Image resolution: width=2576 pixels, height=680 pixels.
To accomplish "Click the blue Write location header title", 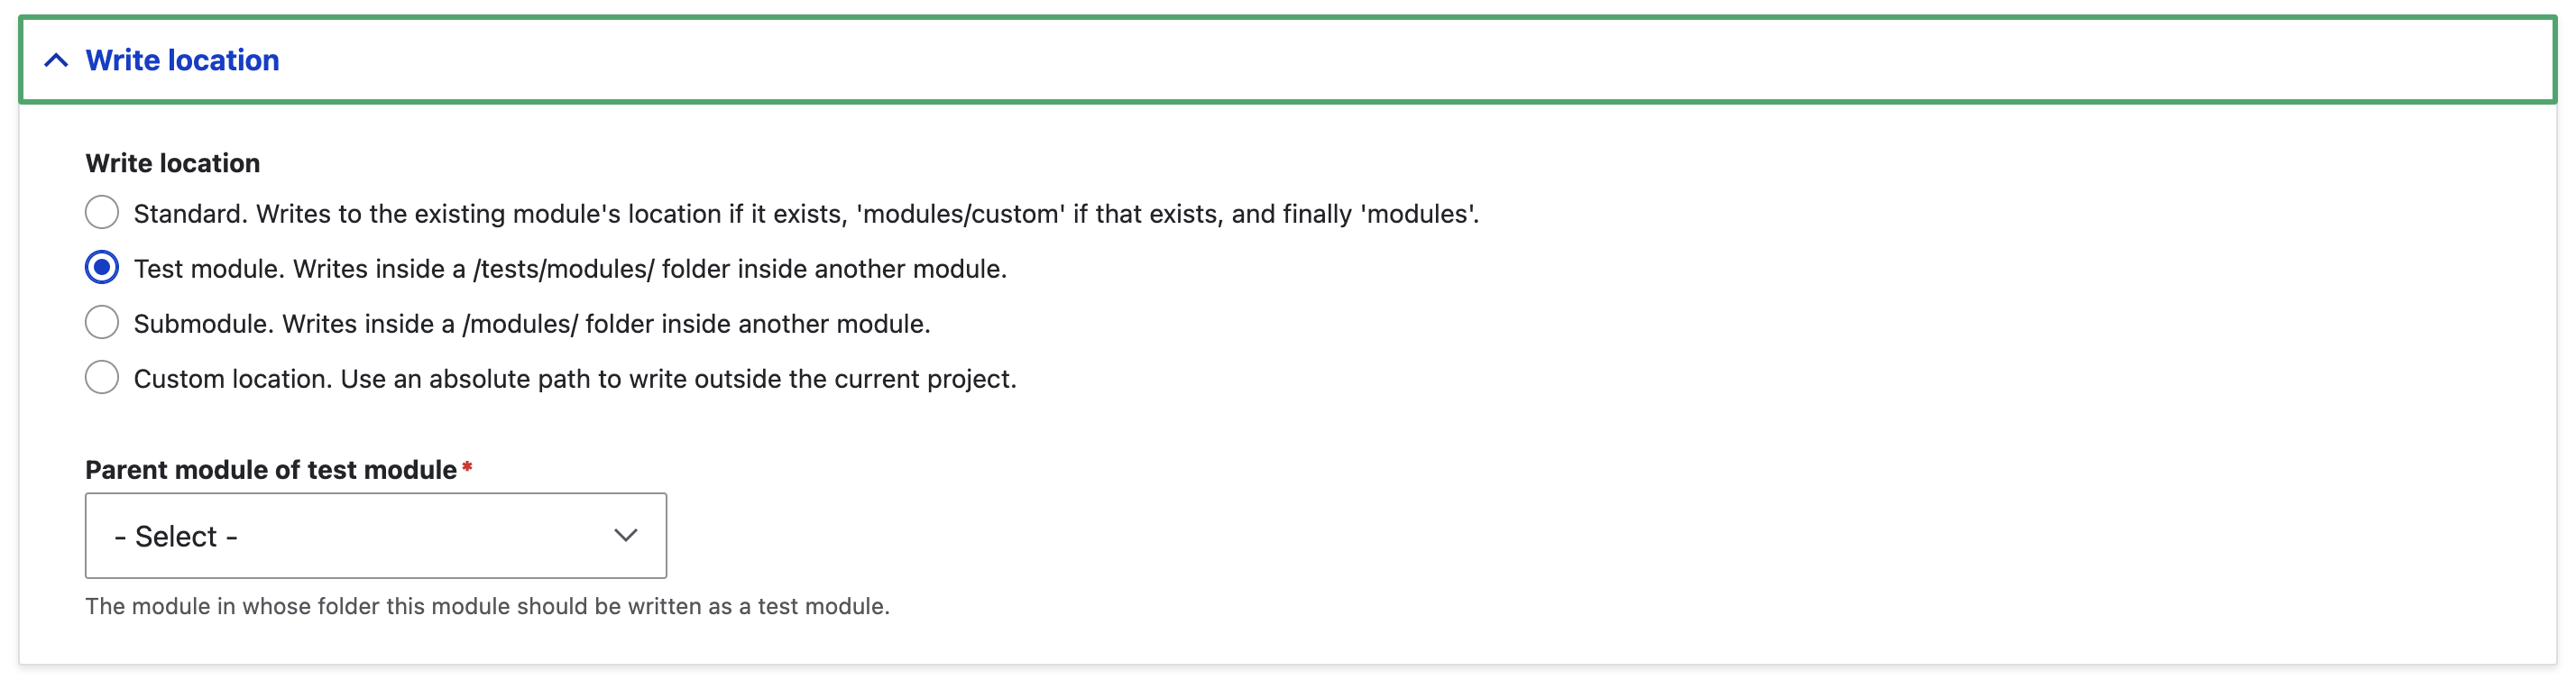I will [182, 60].
